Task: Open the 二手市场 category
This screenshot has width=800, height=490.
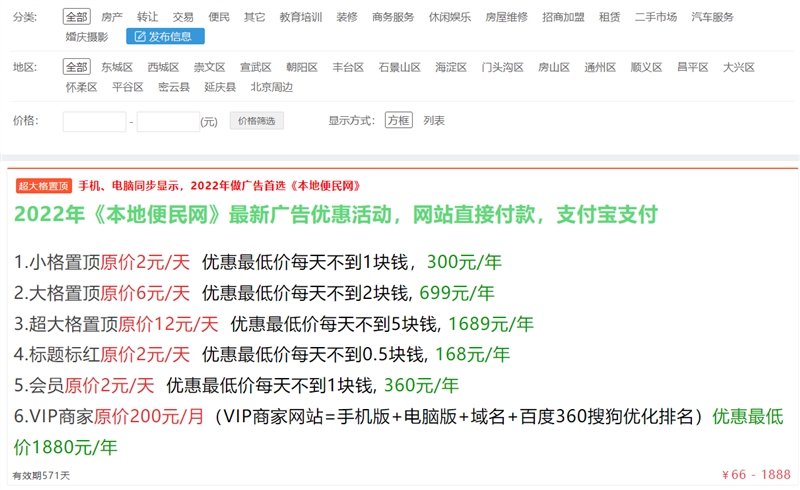Action: click(655, 17)
